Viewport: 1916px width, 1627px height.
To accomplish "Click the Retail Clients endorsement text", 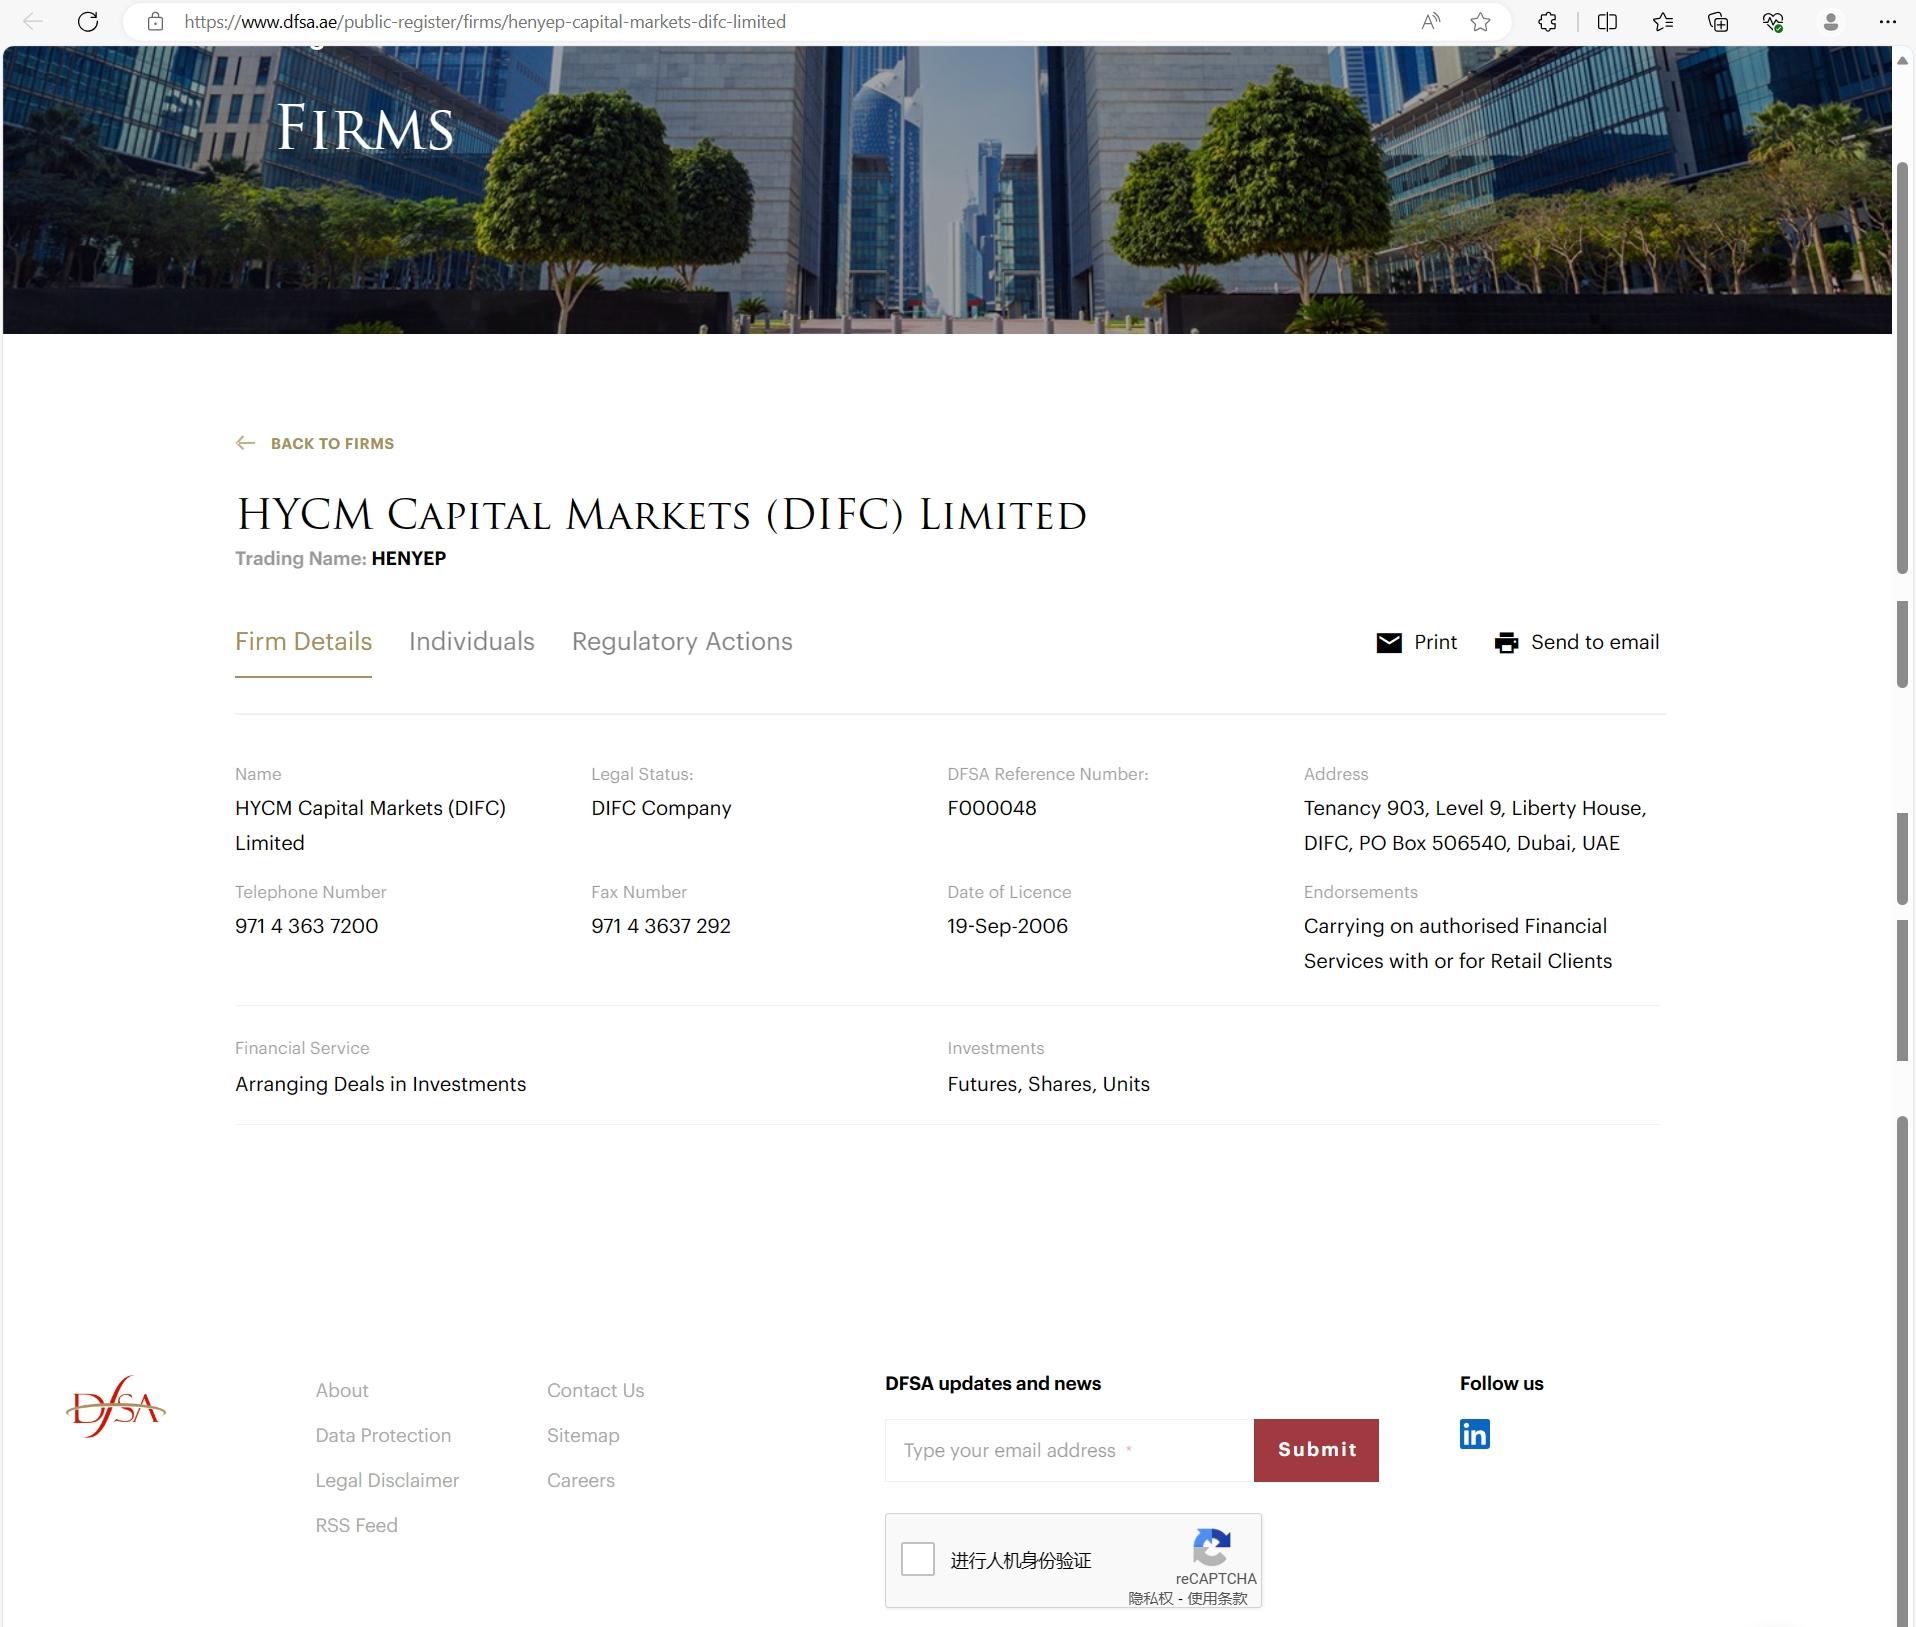I will pyautogui.click(x=1458, y=943).
